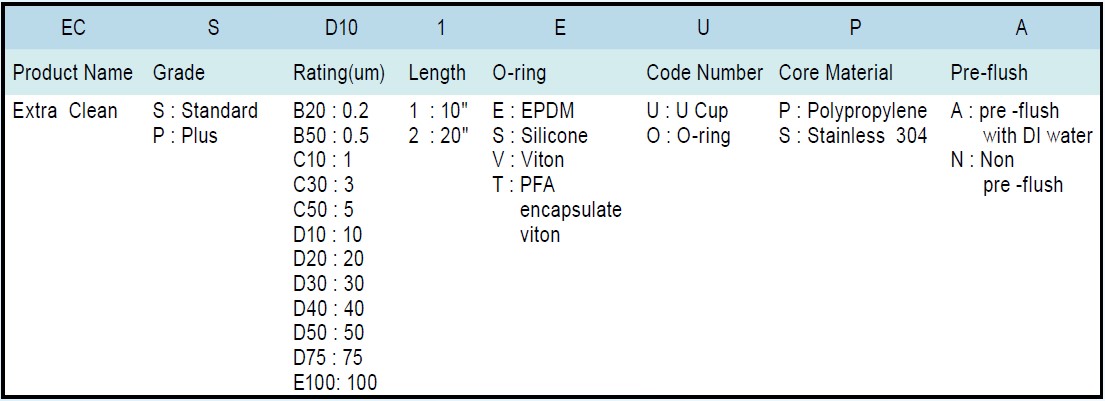Click the Code Number column header
Viewport: 1105px width, 401px height.
coord(704,73)
